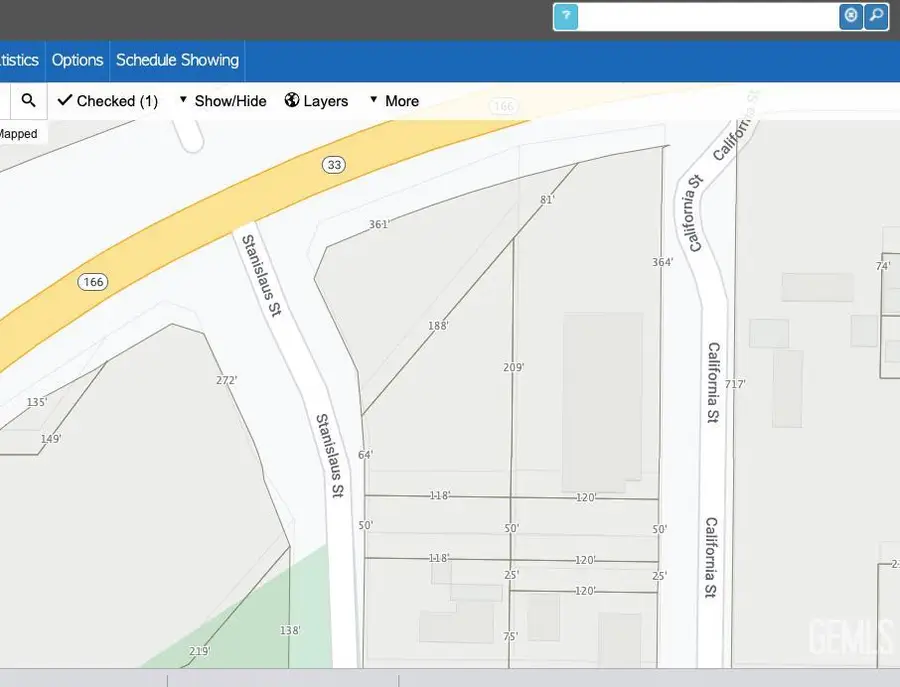Click the 219' parcel dimension label
The image size is (900, 687).
point(199,651)
